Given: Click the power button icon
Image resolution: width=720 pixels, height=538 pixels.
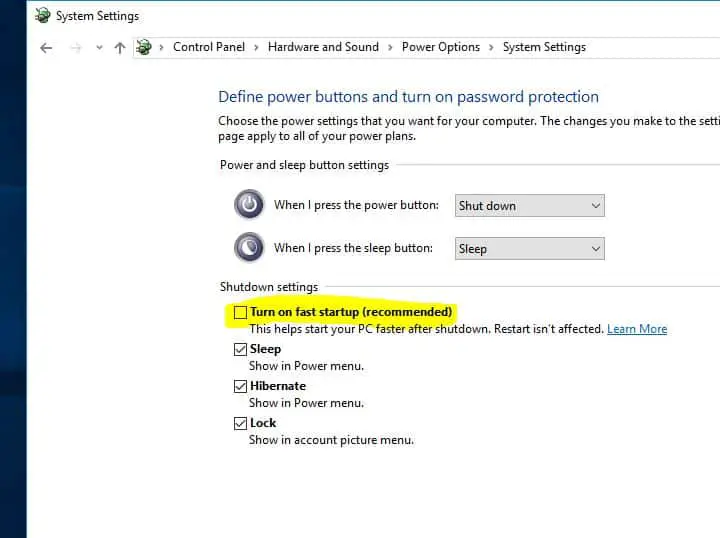Looking at the screenshot, I should pyautogui.click(x=249, y=205).
